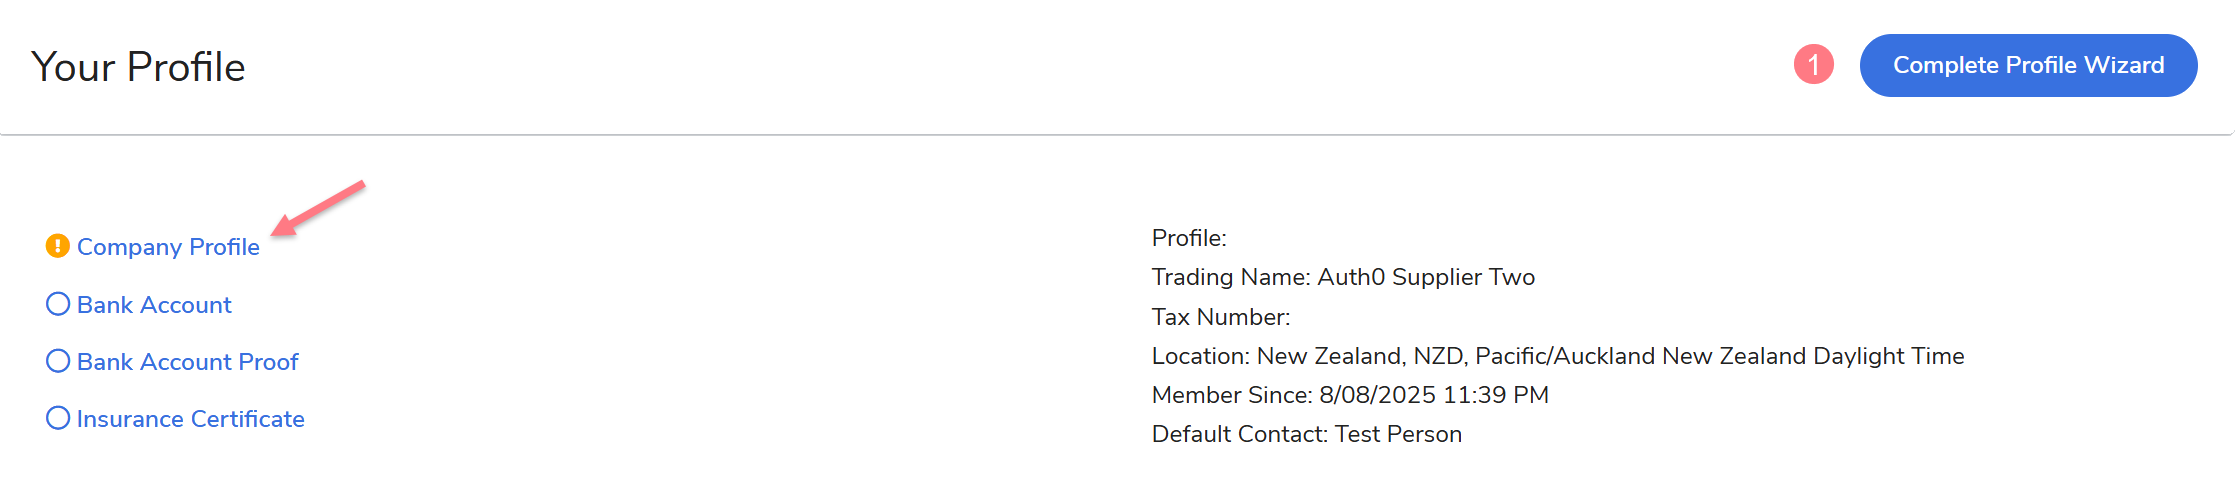Open the Company Profile link
Image resolution: width=2236 pixels, height=499 pixels.
click(168, 247)
